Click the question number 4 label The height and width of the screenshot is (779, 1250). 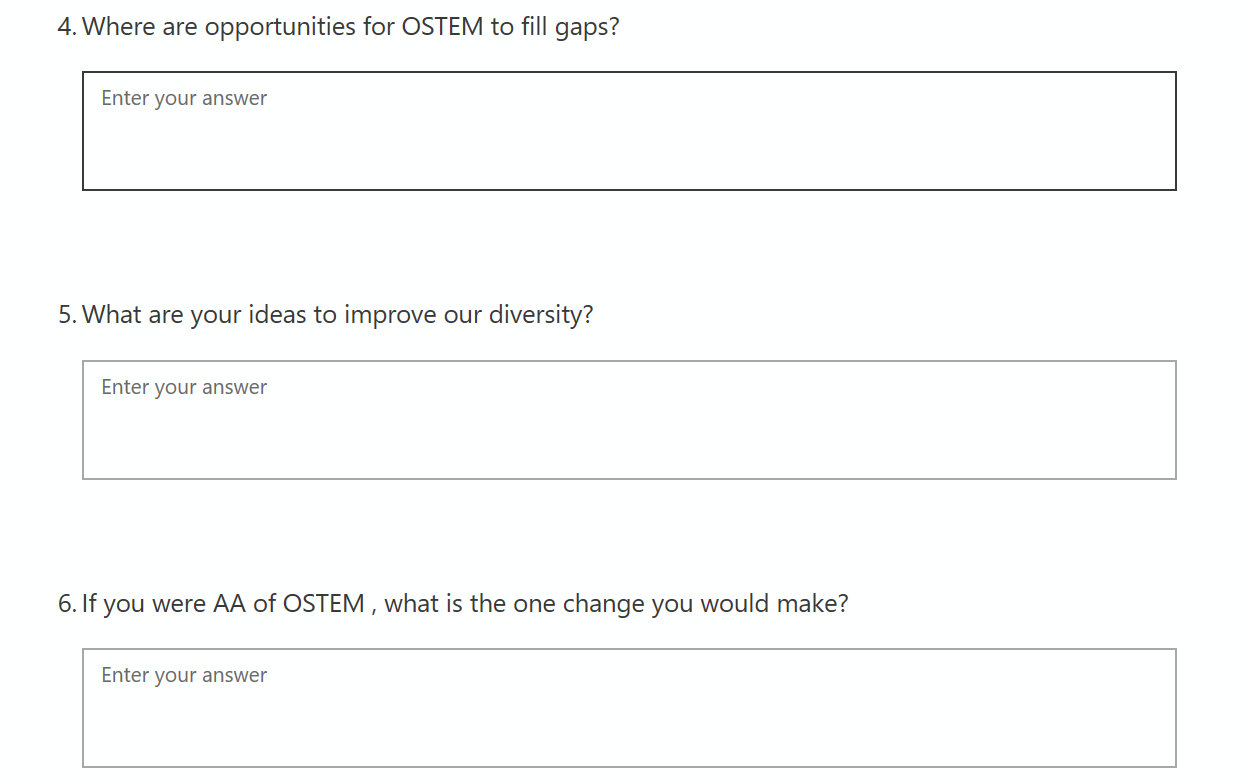tap(66, 27)
